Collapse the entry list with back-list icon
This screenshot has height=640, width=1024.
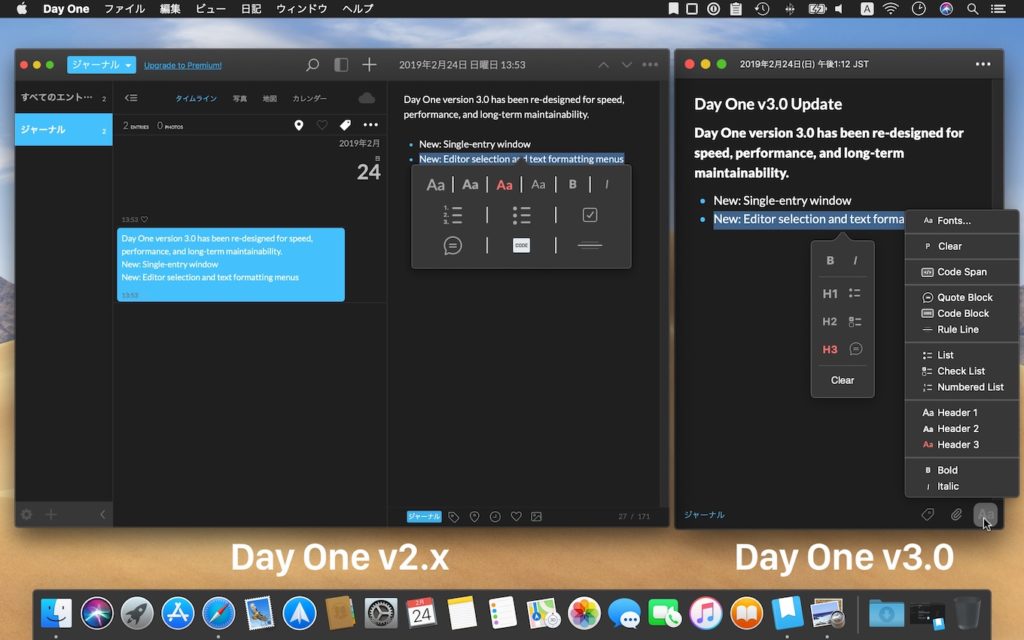pos(131,98)
